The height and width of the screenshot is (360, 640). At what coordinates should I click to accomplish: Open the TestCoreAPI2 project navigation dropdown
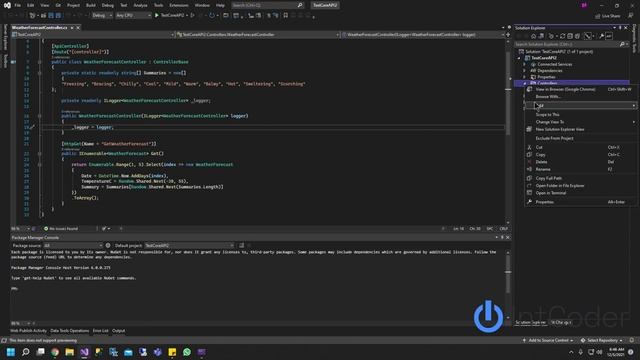coord(93,35)
